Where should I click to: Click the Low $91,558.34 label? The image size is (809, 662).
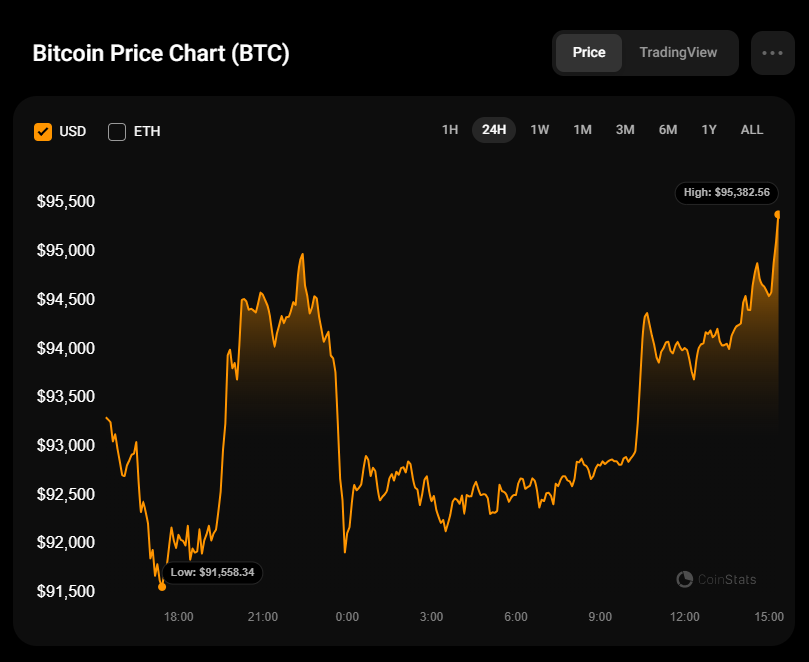click(x=212, y=573)
